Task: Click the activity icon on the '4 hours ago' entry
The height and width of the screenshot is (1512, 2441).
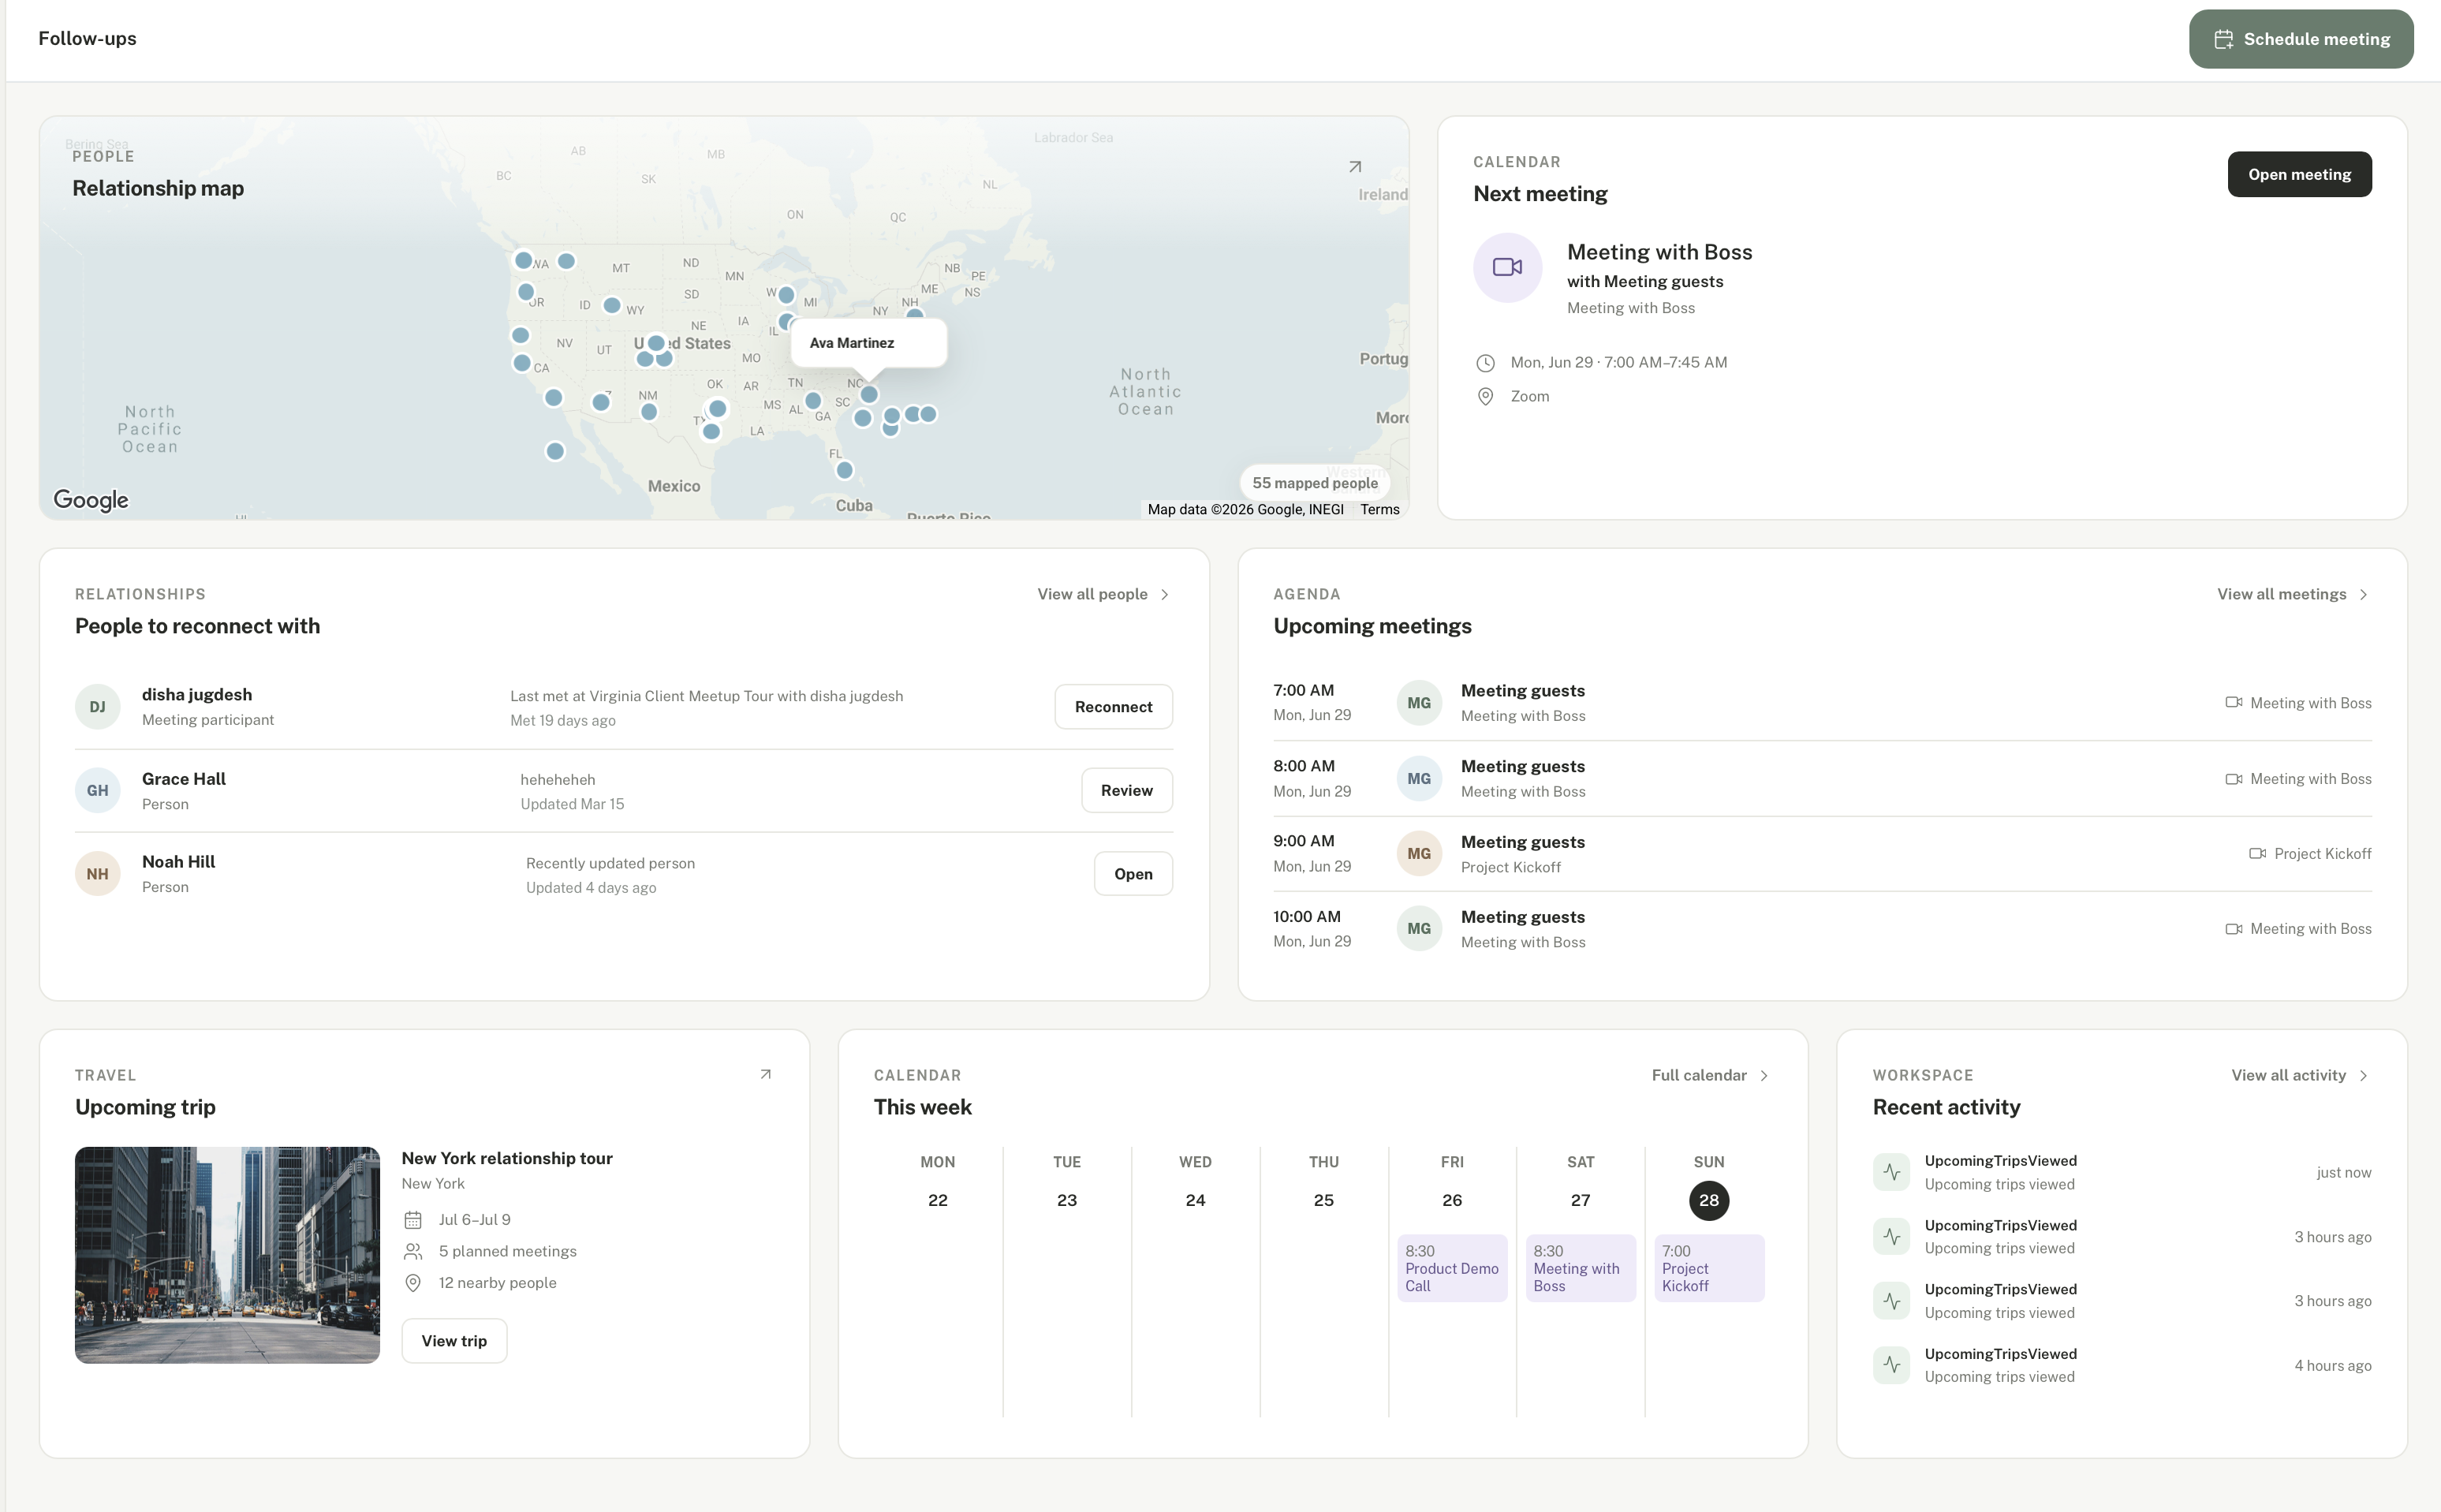Action: [x=1891, y=1365]
